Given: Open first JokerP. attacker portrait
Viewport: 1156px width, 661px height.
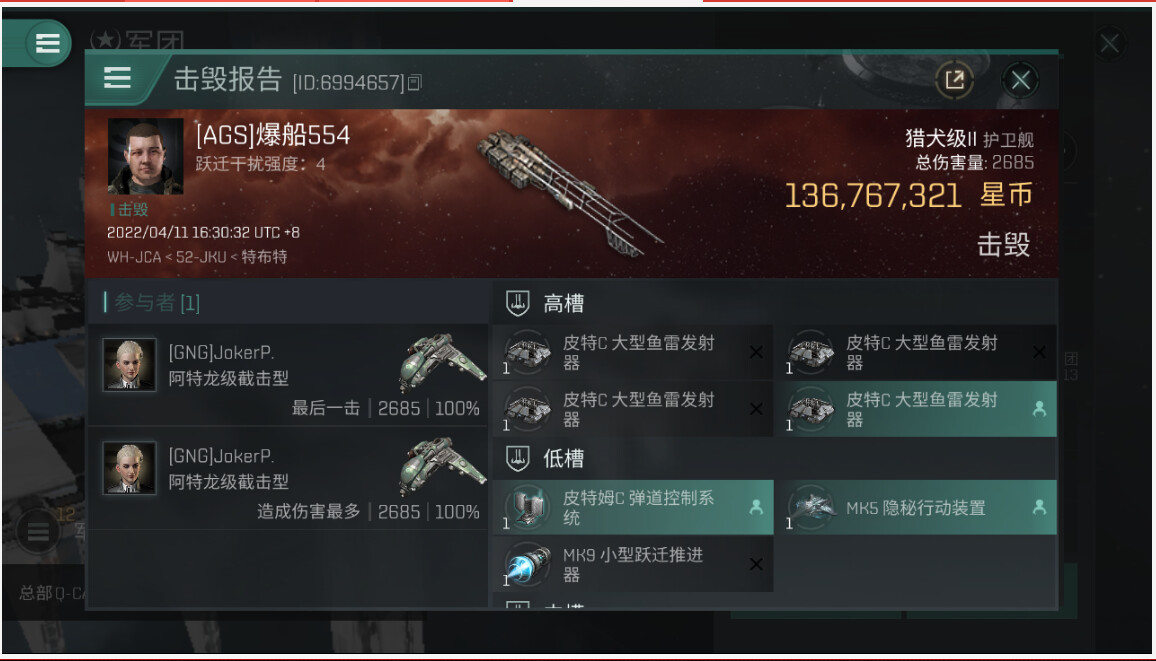Looking at the screenshot, I should (129, 364).
